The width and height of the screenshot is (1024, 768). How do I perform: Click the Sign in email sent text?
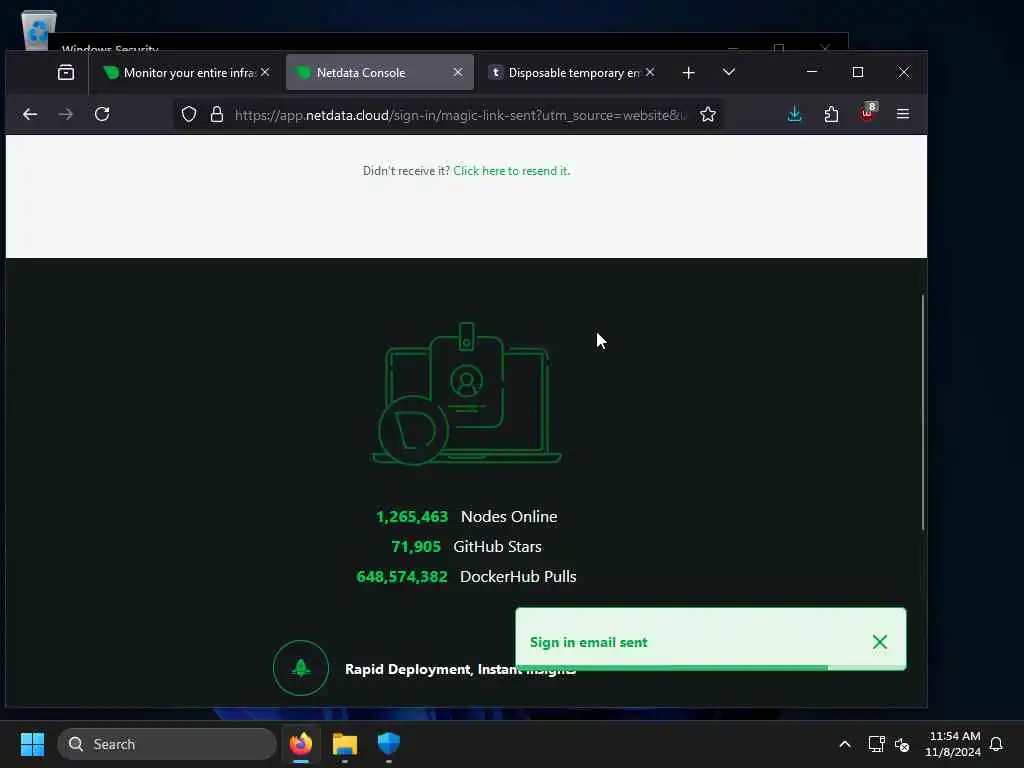pos(588,642)
